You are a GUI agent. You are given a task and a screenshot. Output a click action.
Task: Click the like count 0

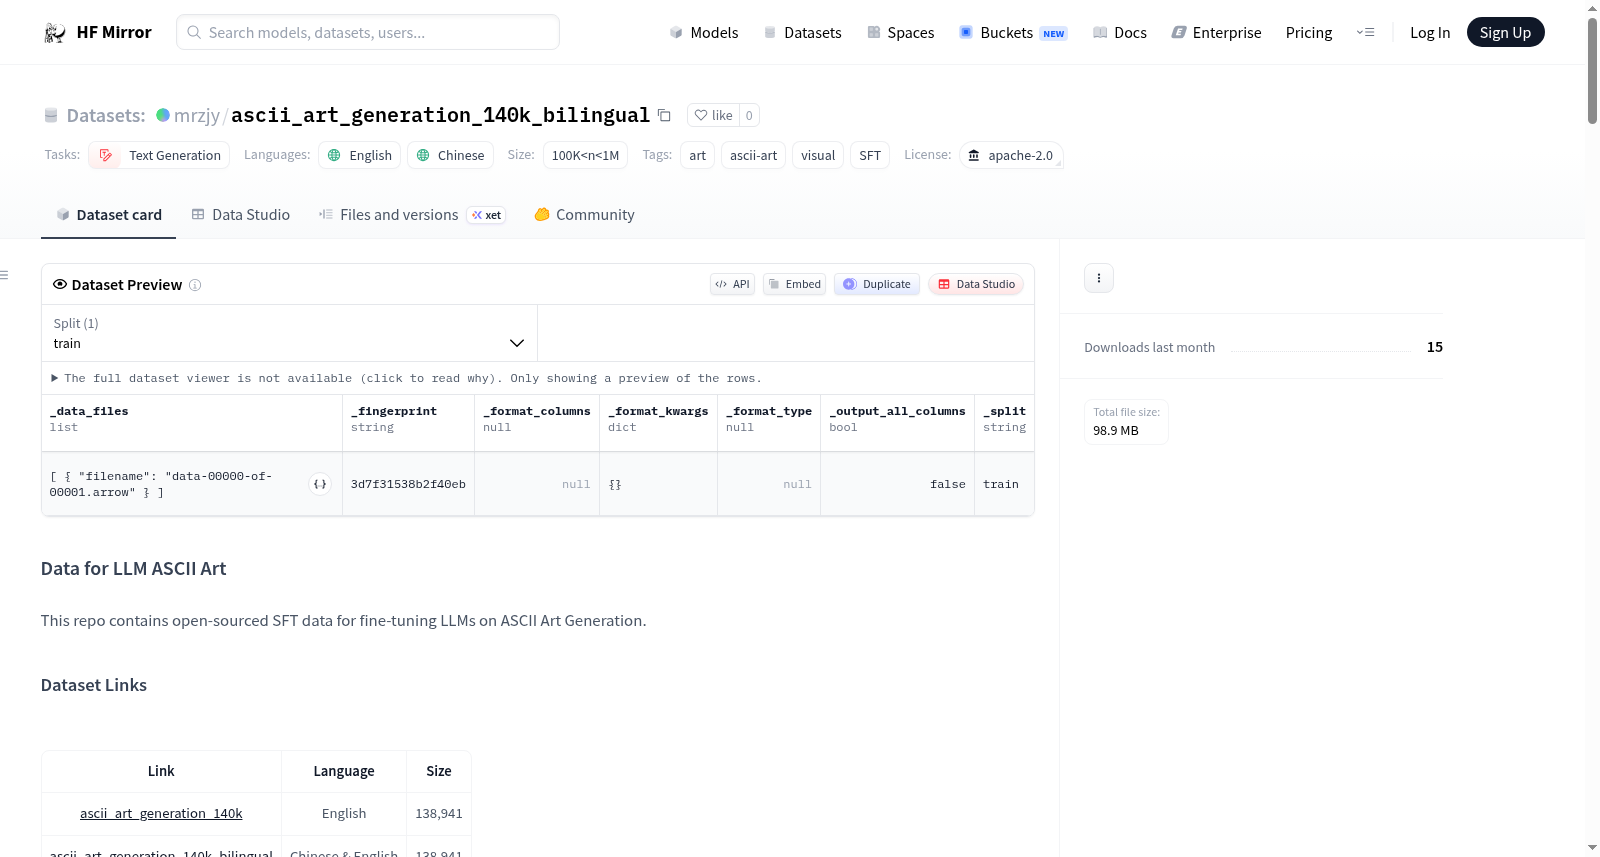[x=749, y=115]
